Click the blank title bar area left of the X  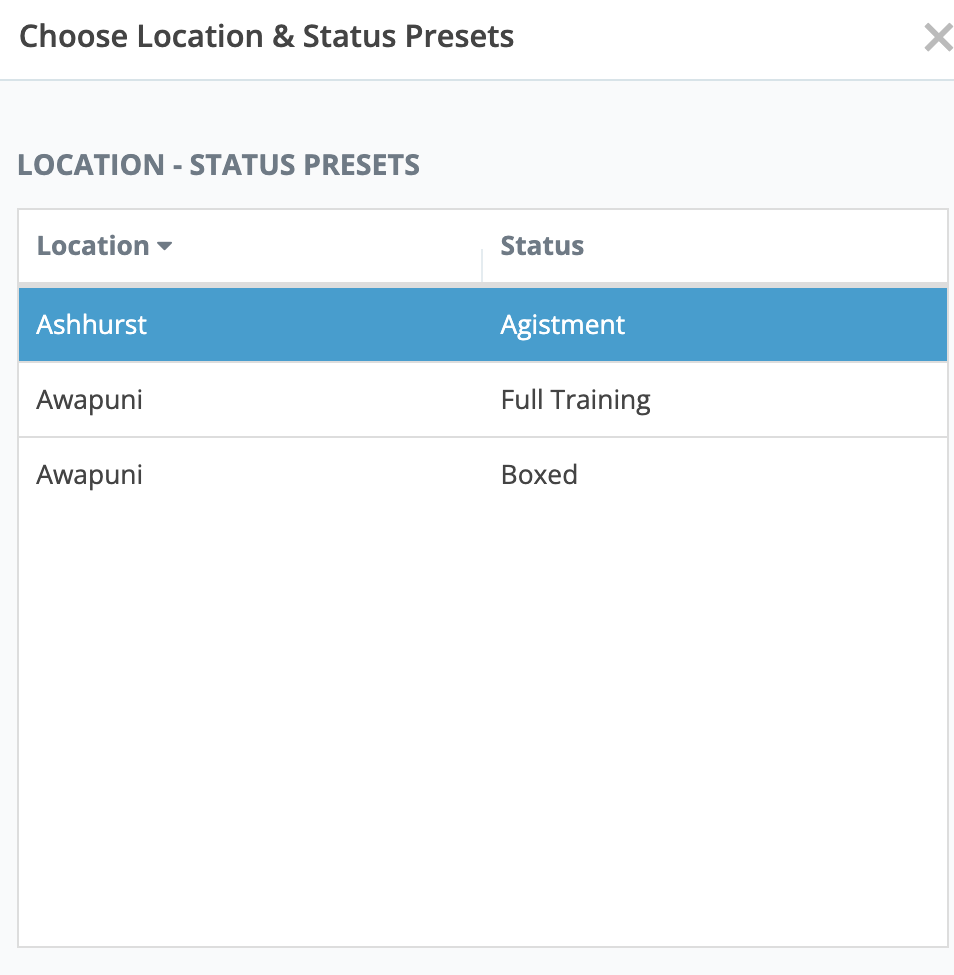coord(720,38)
